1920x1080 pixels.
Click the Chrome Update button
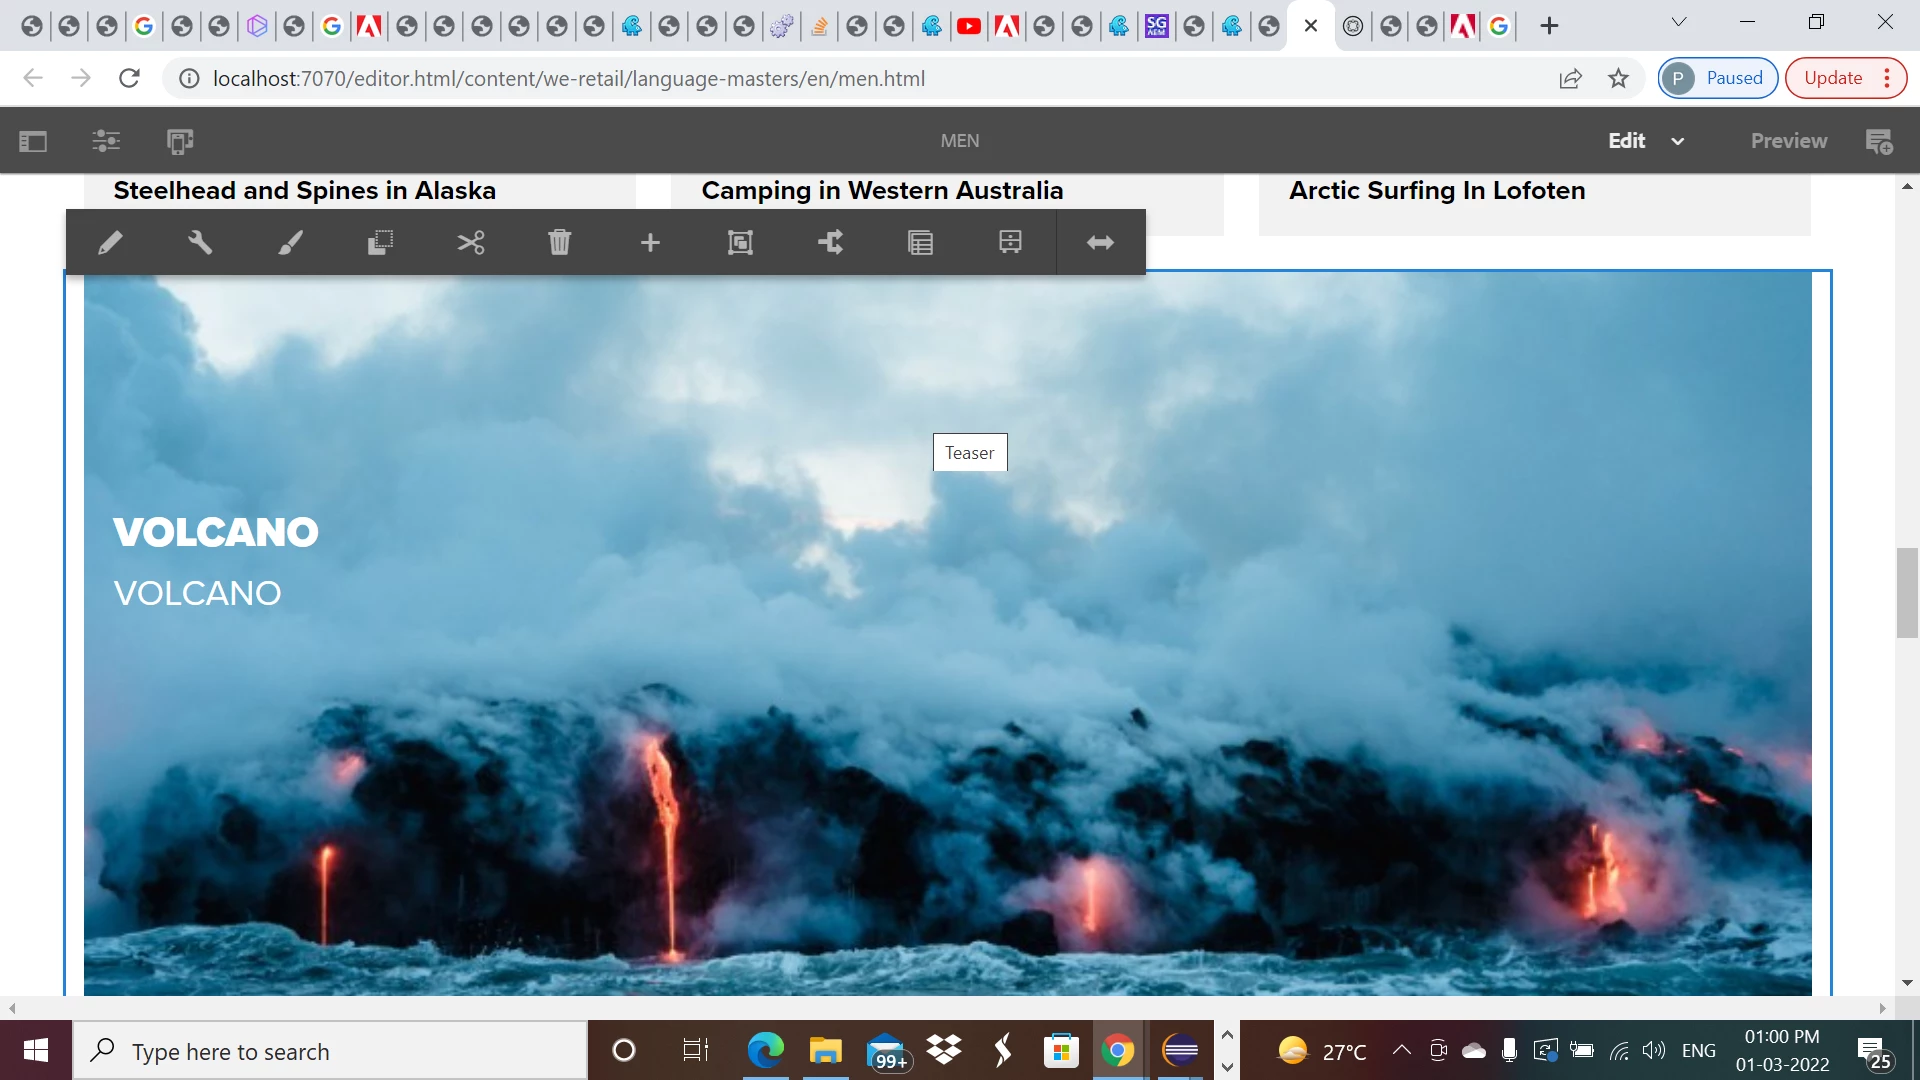[x=1833, y=78]
